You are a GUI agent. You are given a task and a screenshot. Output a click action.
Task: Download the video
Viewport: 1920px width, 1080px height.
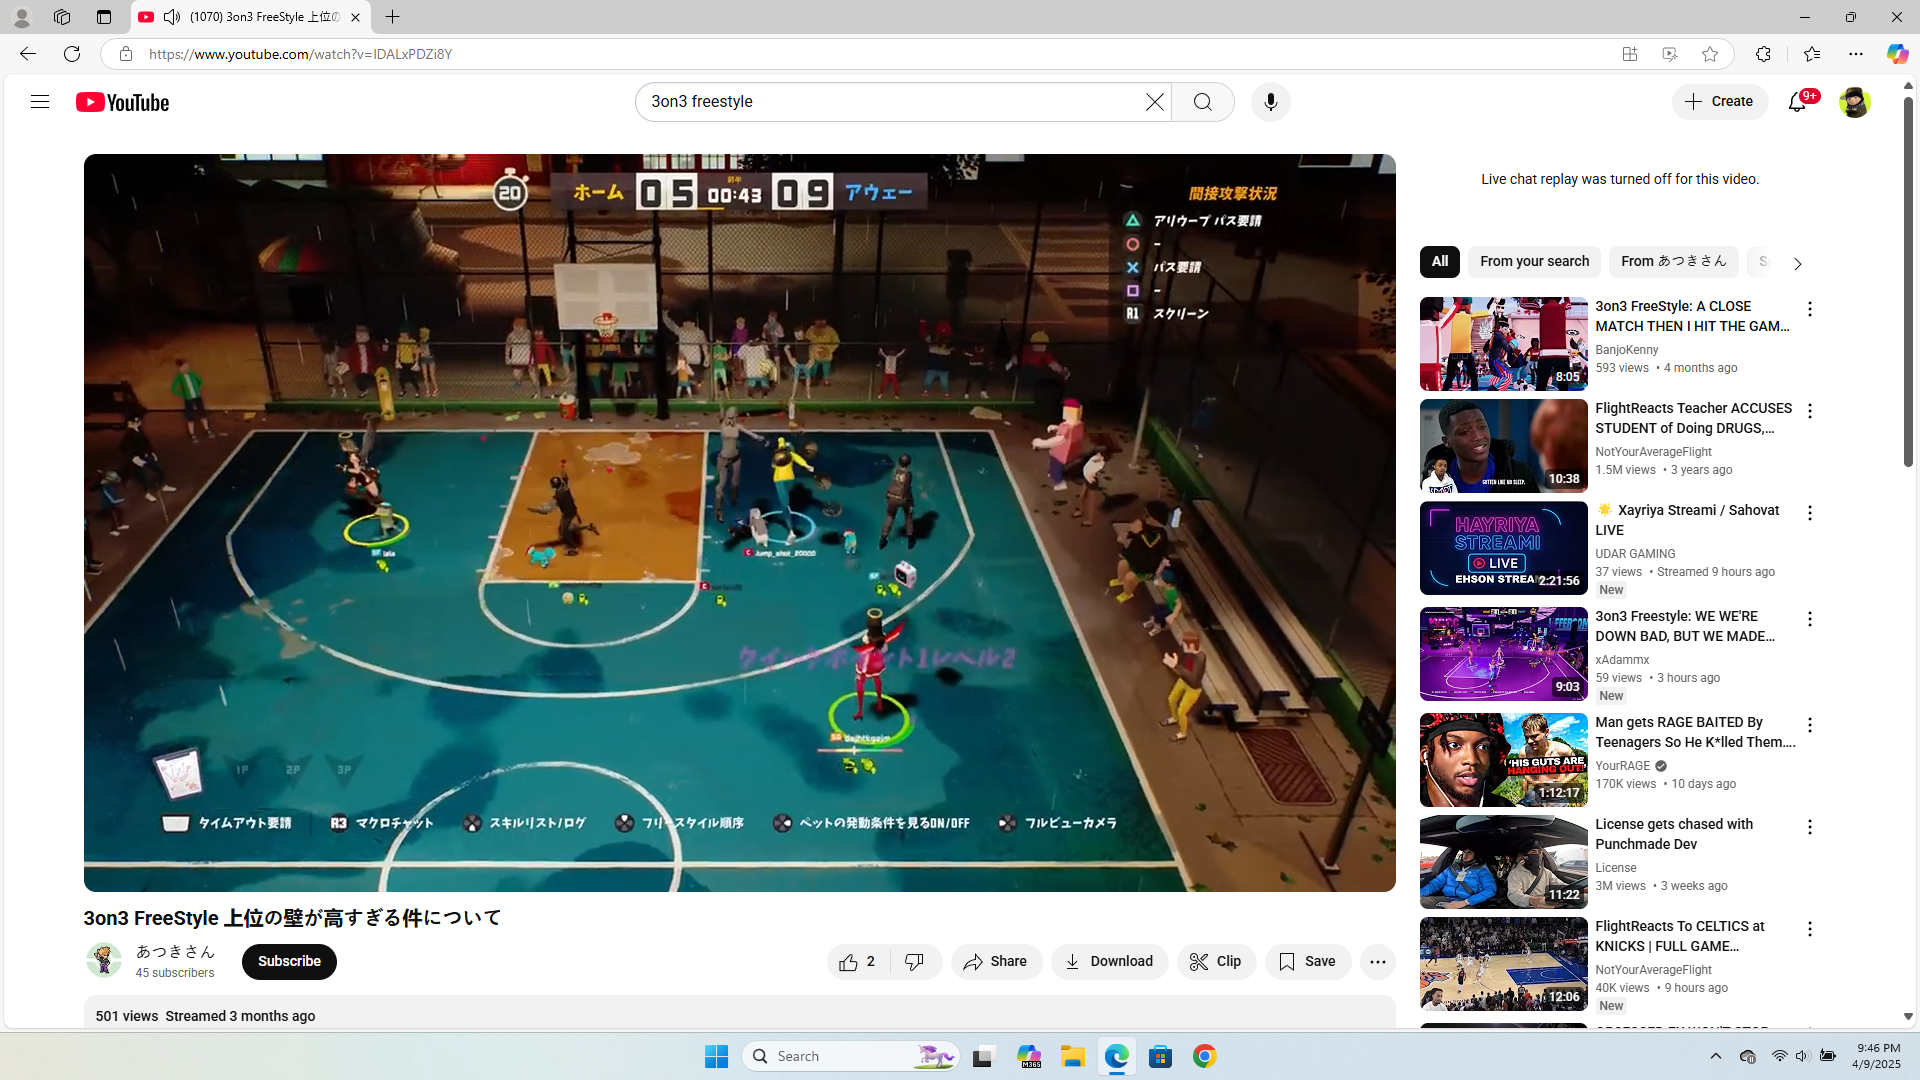coord(1109,962)
